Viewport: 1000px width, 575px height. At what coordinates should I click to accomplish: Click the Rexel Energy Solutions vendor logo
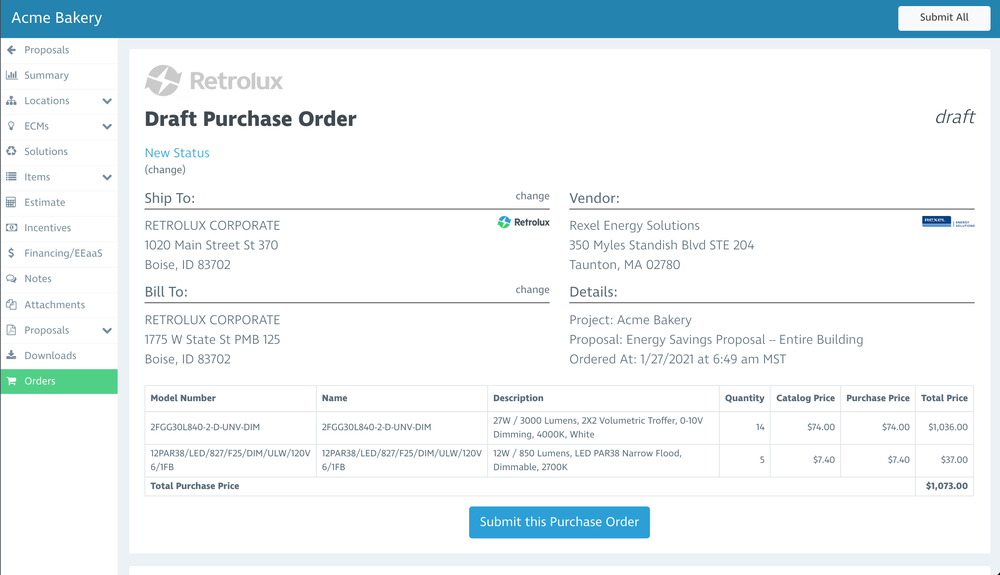point(948,222)
